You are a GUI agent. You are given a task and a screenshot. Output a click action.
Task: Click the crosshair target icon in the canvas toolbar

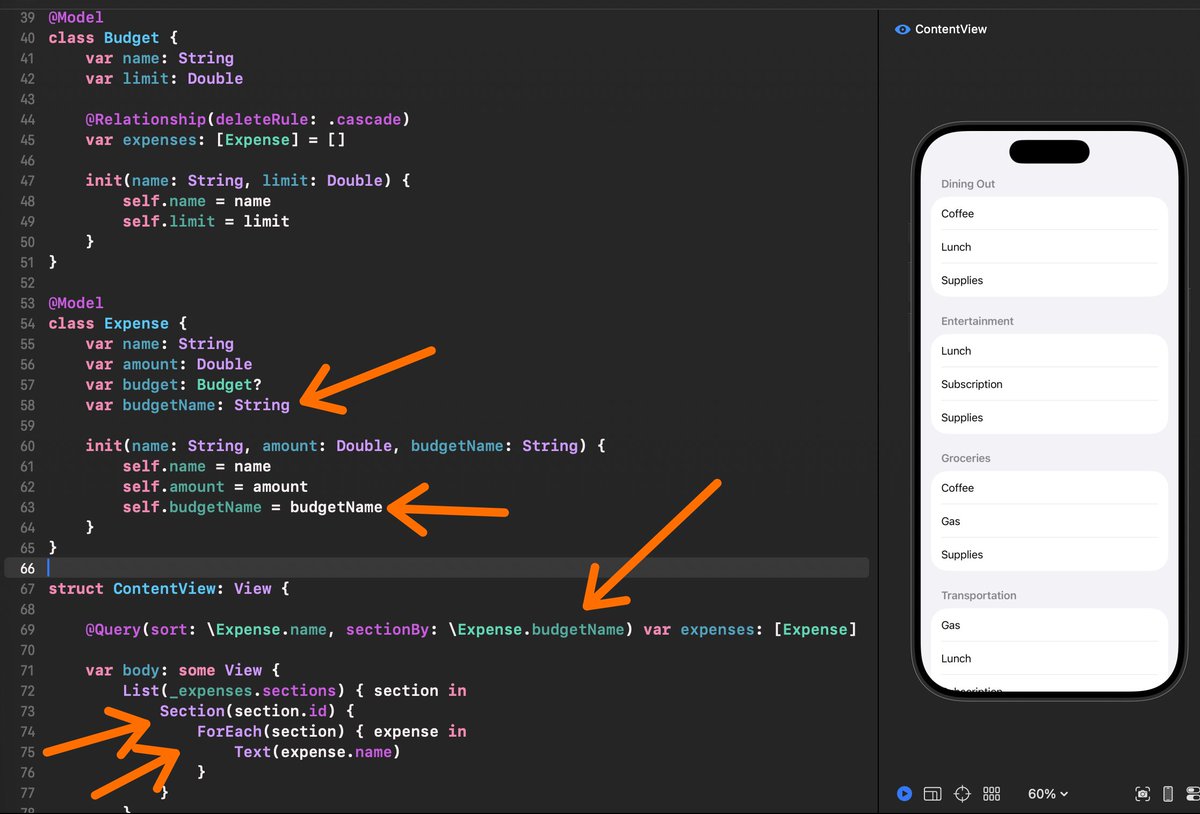pos(962,794)
